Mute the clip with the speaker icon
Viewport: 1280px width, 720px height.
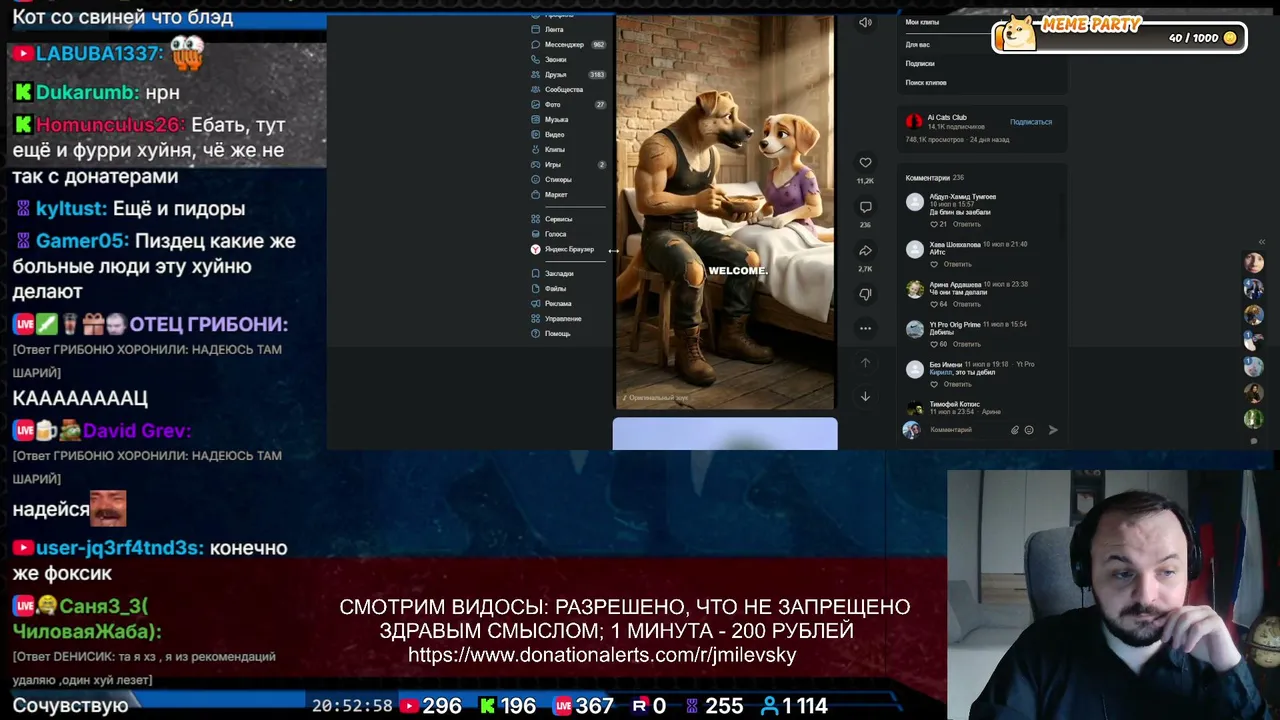[x=865, y=22]
